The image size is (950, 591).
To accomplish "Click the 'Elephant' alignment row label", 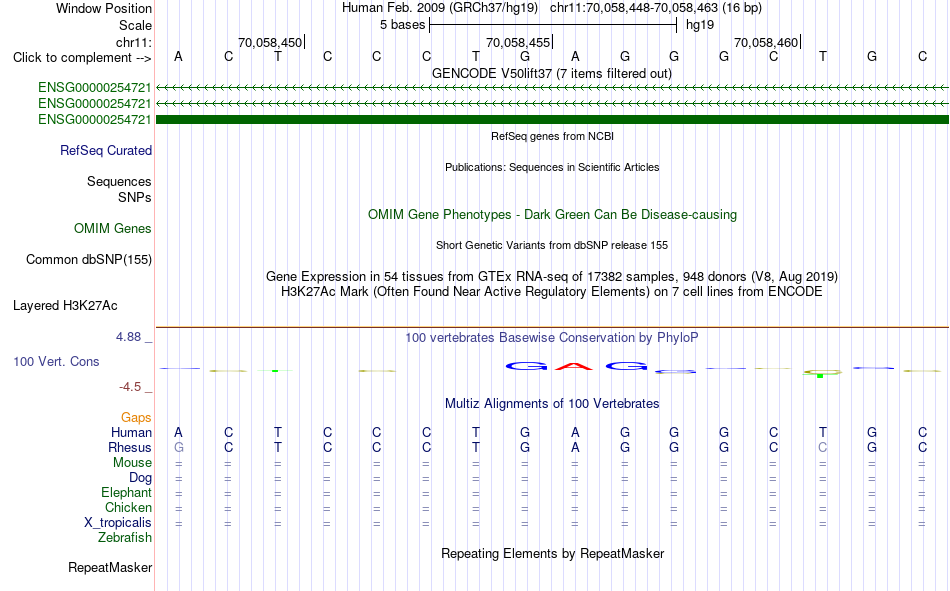I will point(126,493).
